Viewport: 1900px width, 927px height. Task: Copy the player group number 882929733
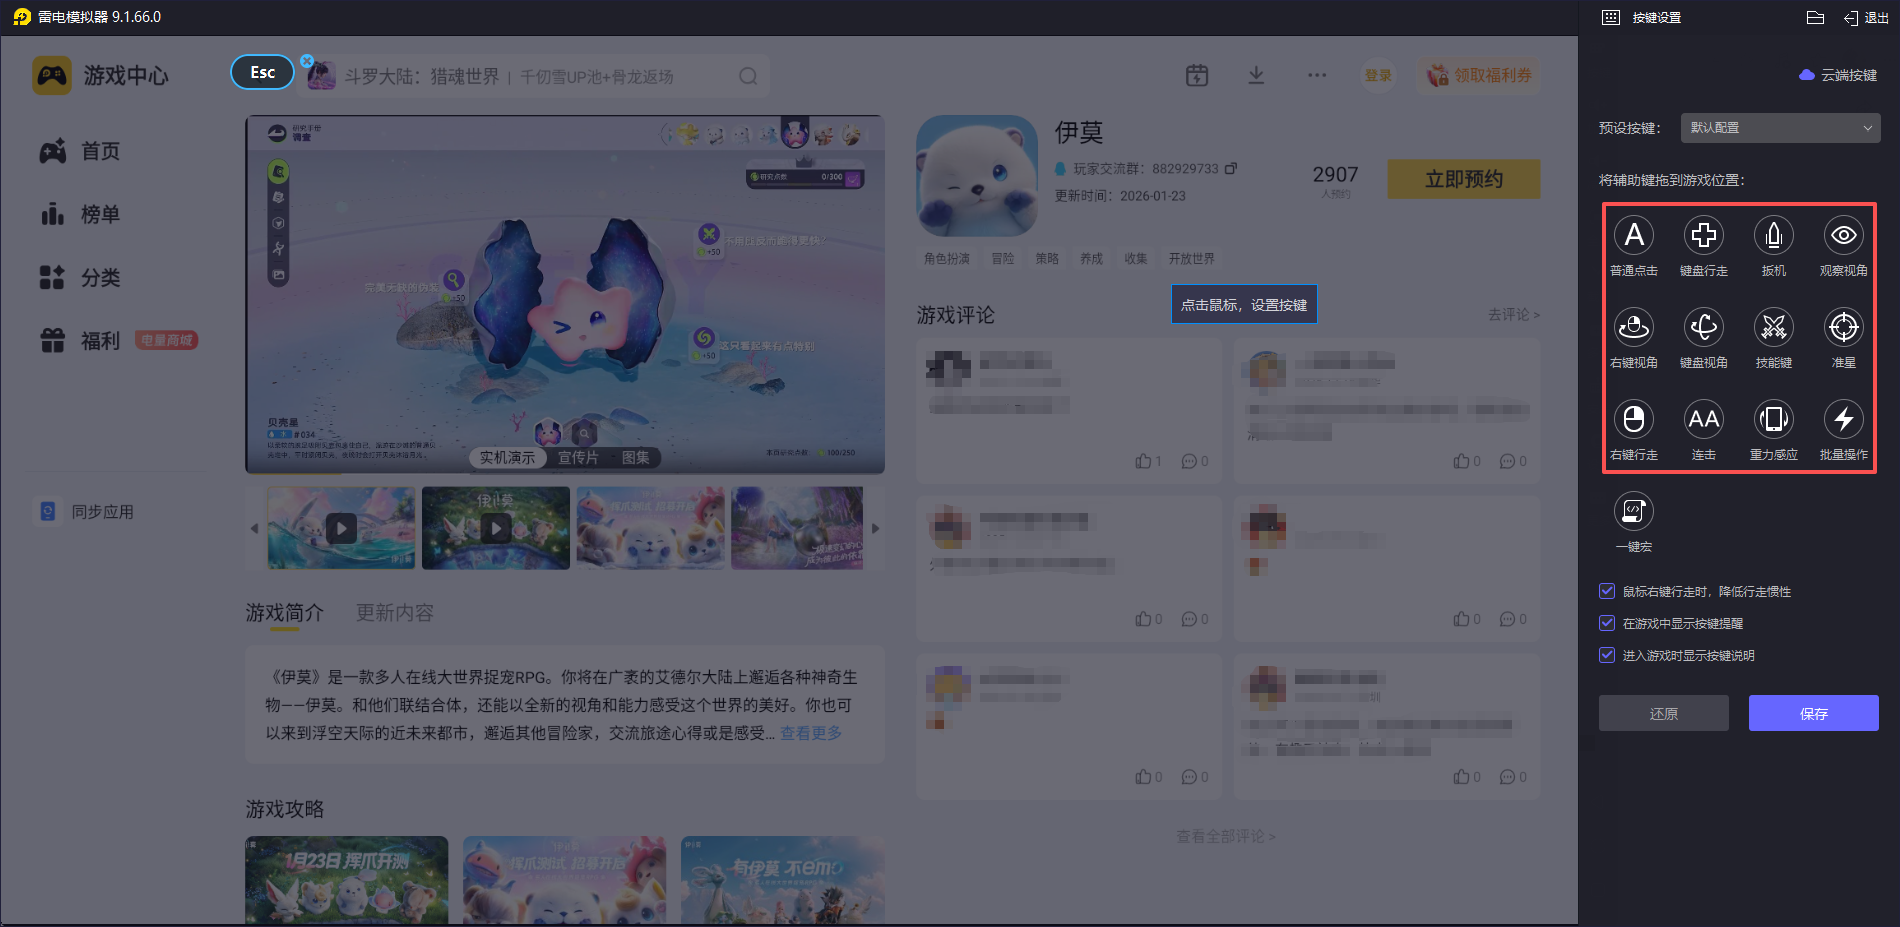pyautogui.click(x=1231, y=169)
